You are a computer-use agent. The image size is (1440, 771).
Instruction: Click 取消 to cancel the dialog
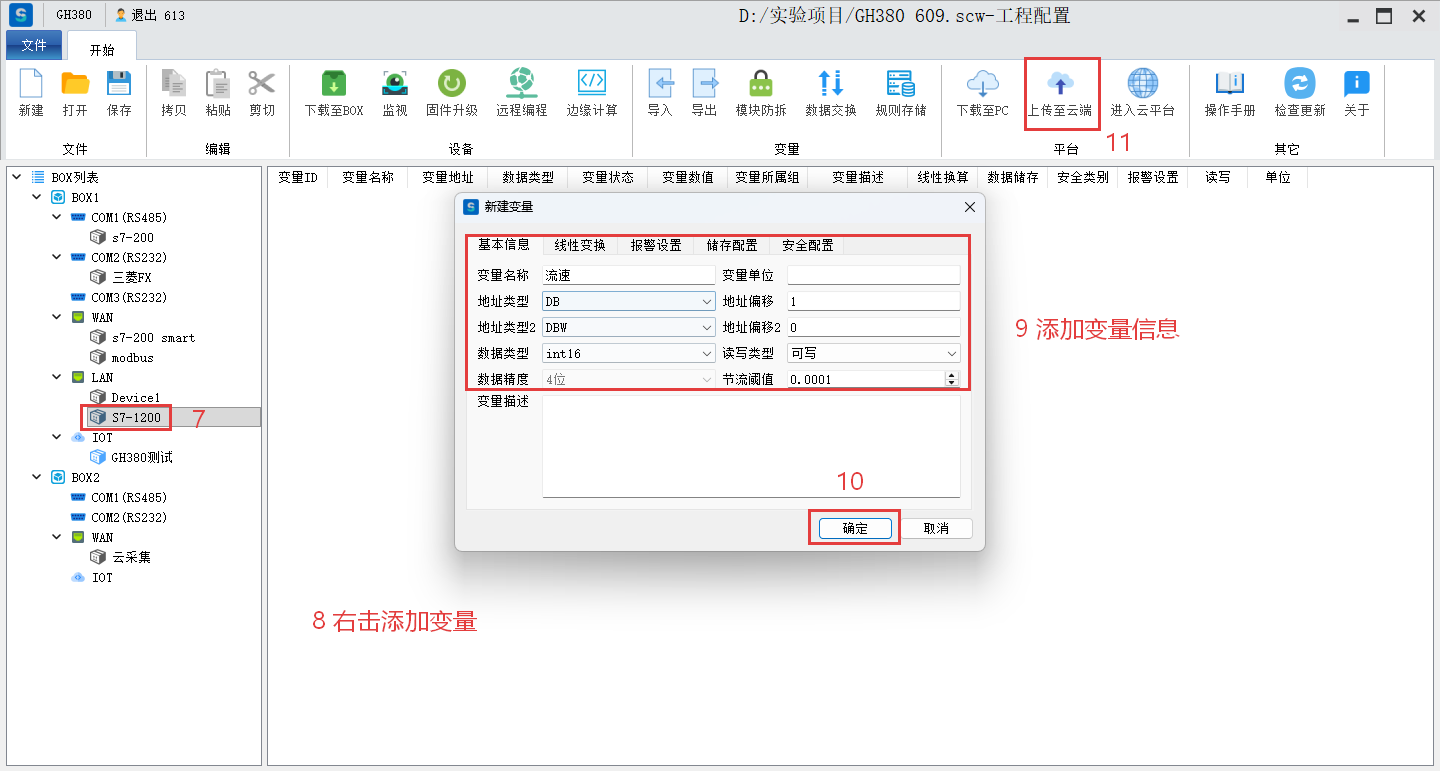936,528
